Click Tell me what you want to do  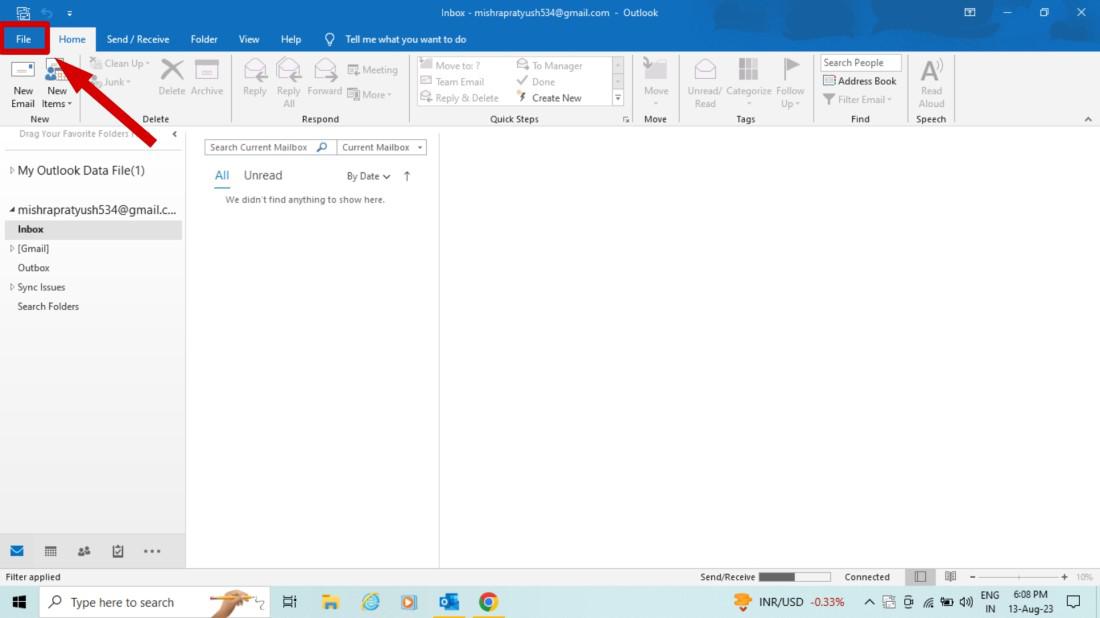(405, 39)
